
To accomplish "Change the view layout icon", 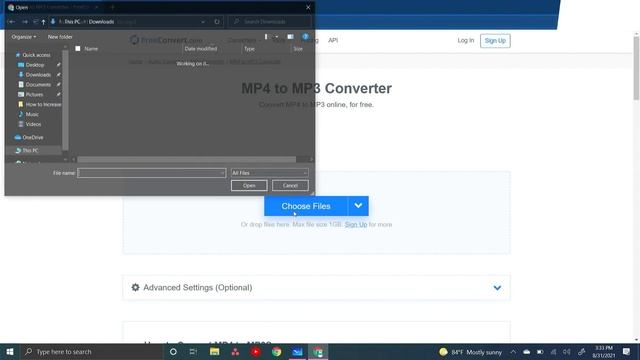I will tap(266, 37).
